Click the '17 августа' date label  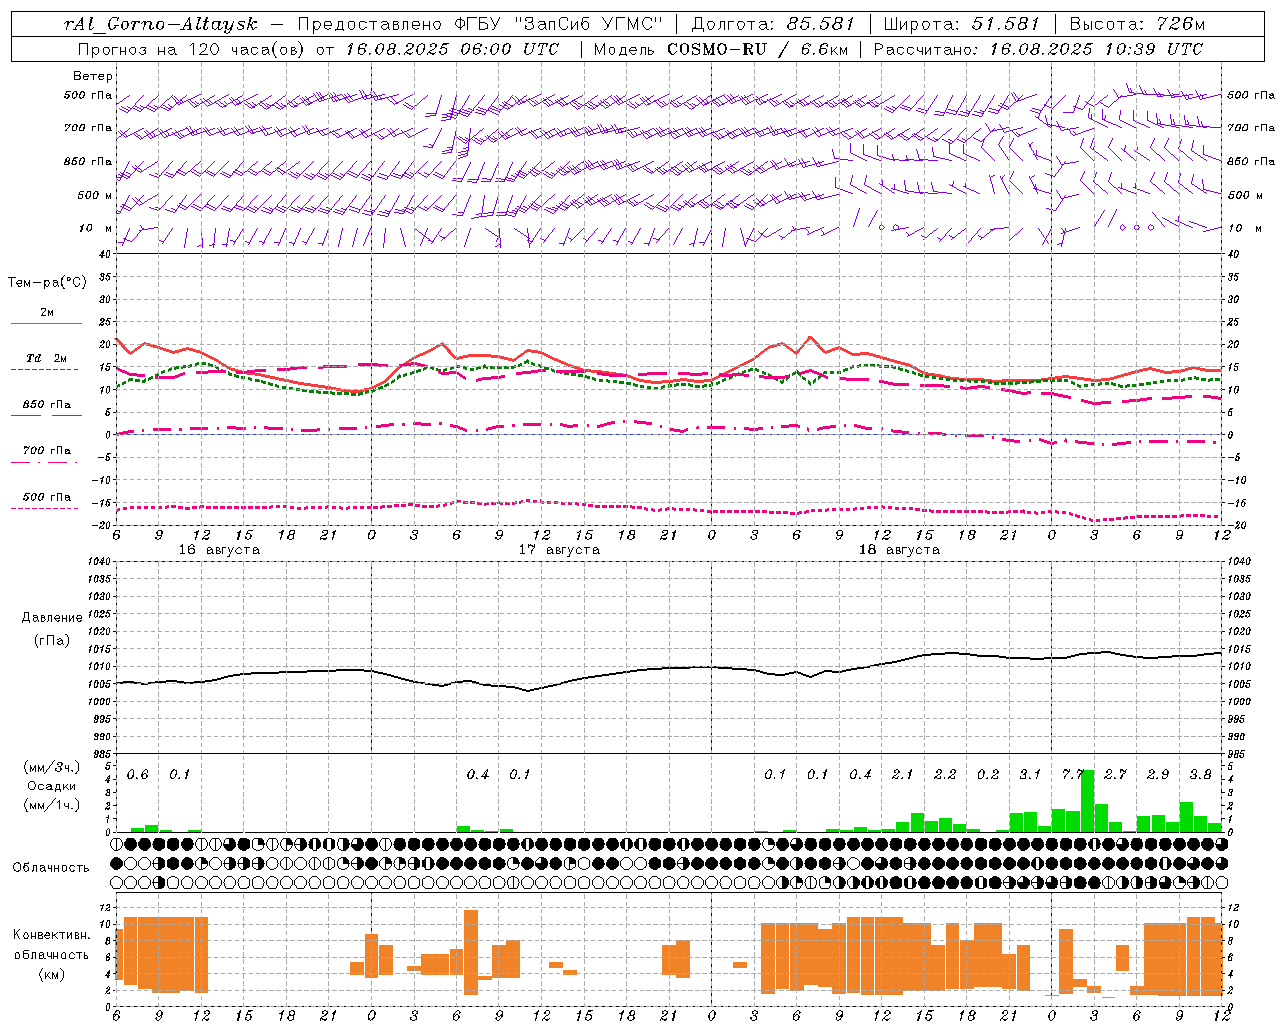pos(559,550)
